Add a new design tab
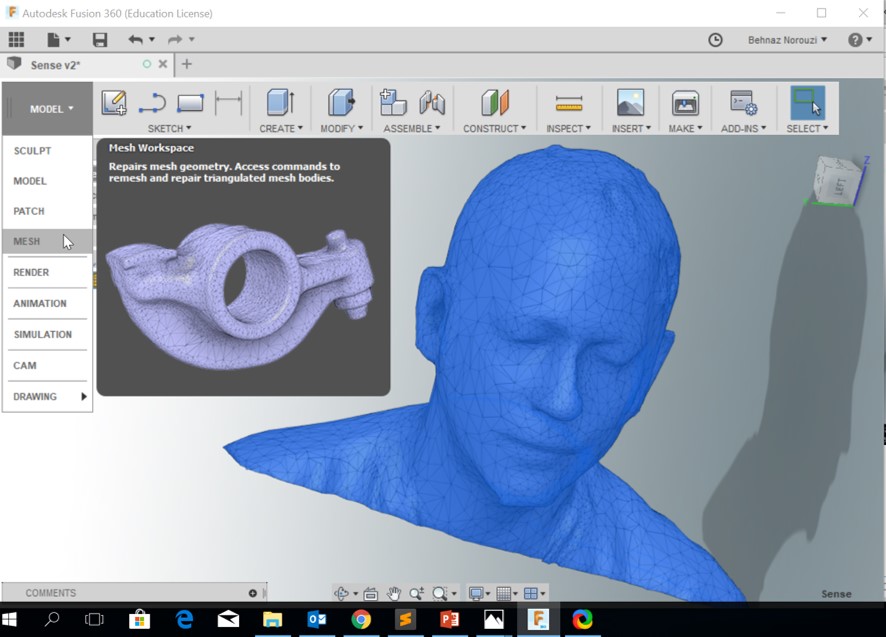This screenshot has width=886, height=637. click(186, 64)
